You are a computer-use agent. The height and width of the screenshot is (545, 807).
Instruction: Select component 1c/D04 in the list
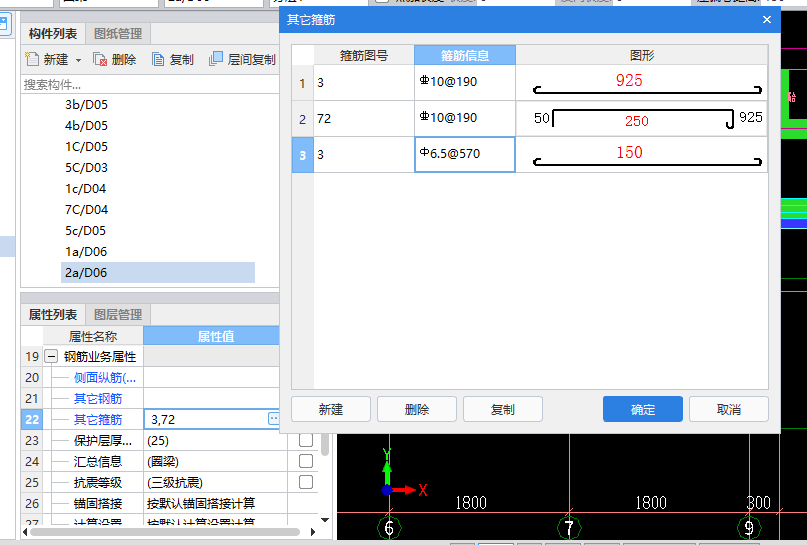pos(85,189)
